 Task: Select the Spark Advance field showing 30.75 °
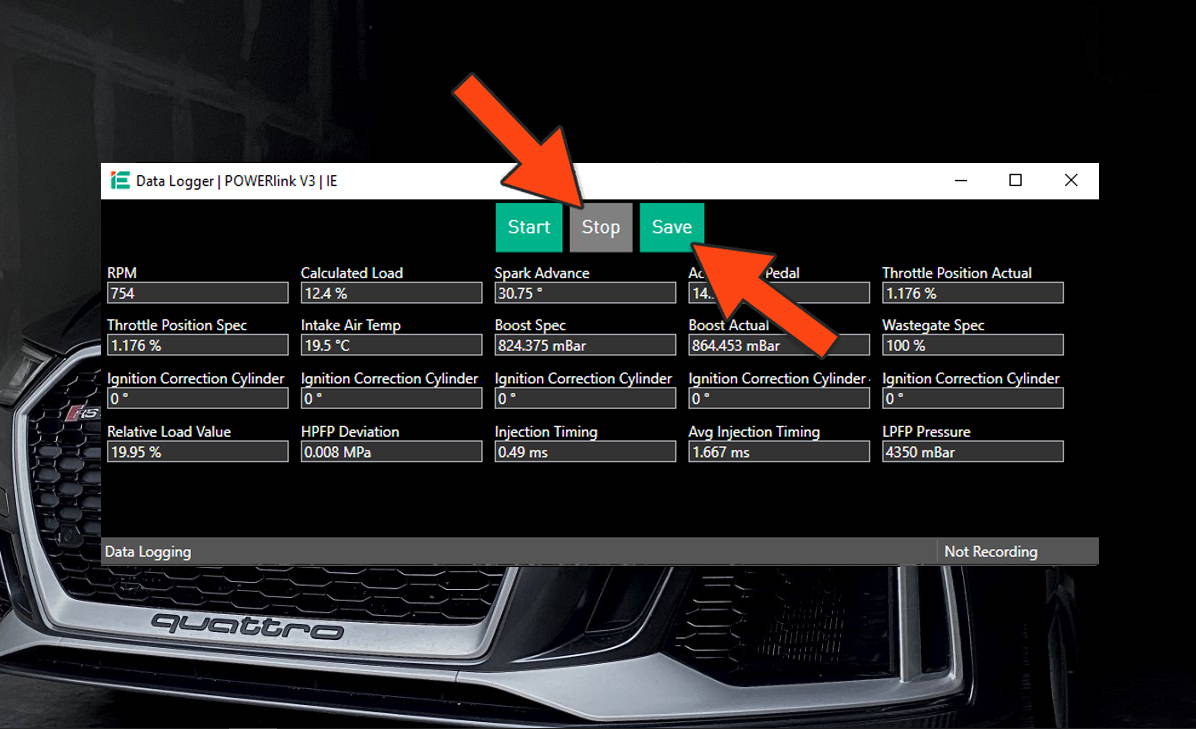click(585, 293)
